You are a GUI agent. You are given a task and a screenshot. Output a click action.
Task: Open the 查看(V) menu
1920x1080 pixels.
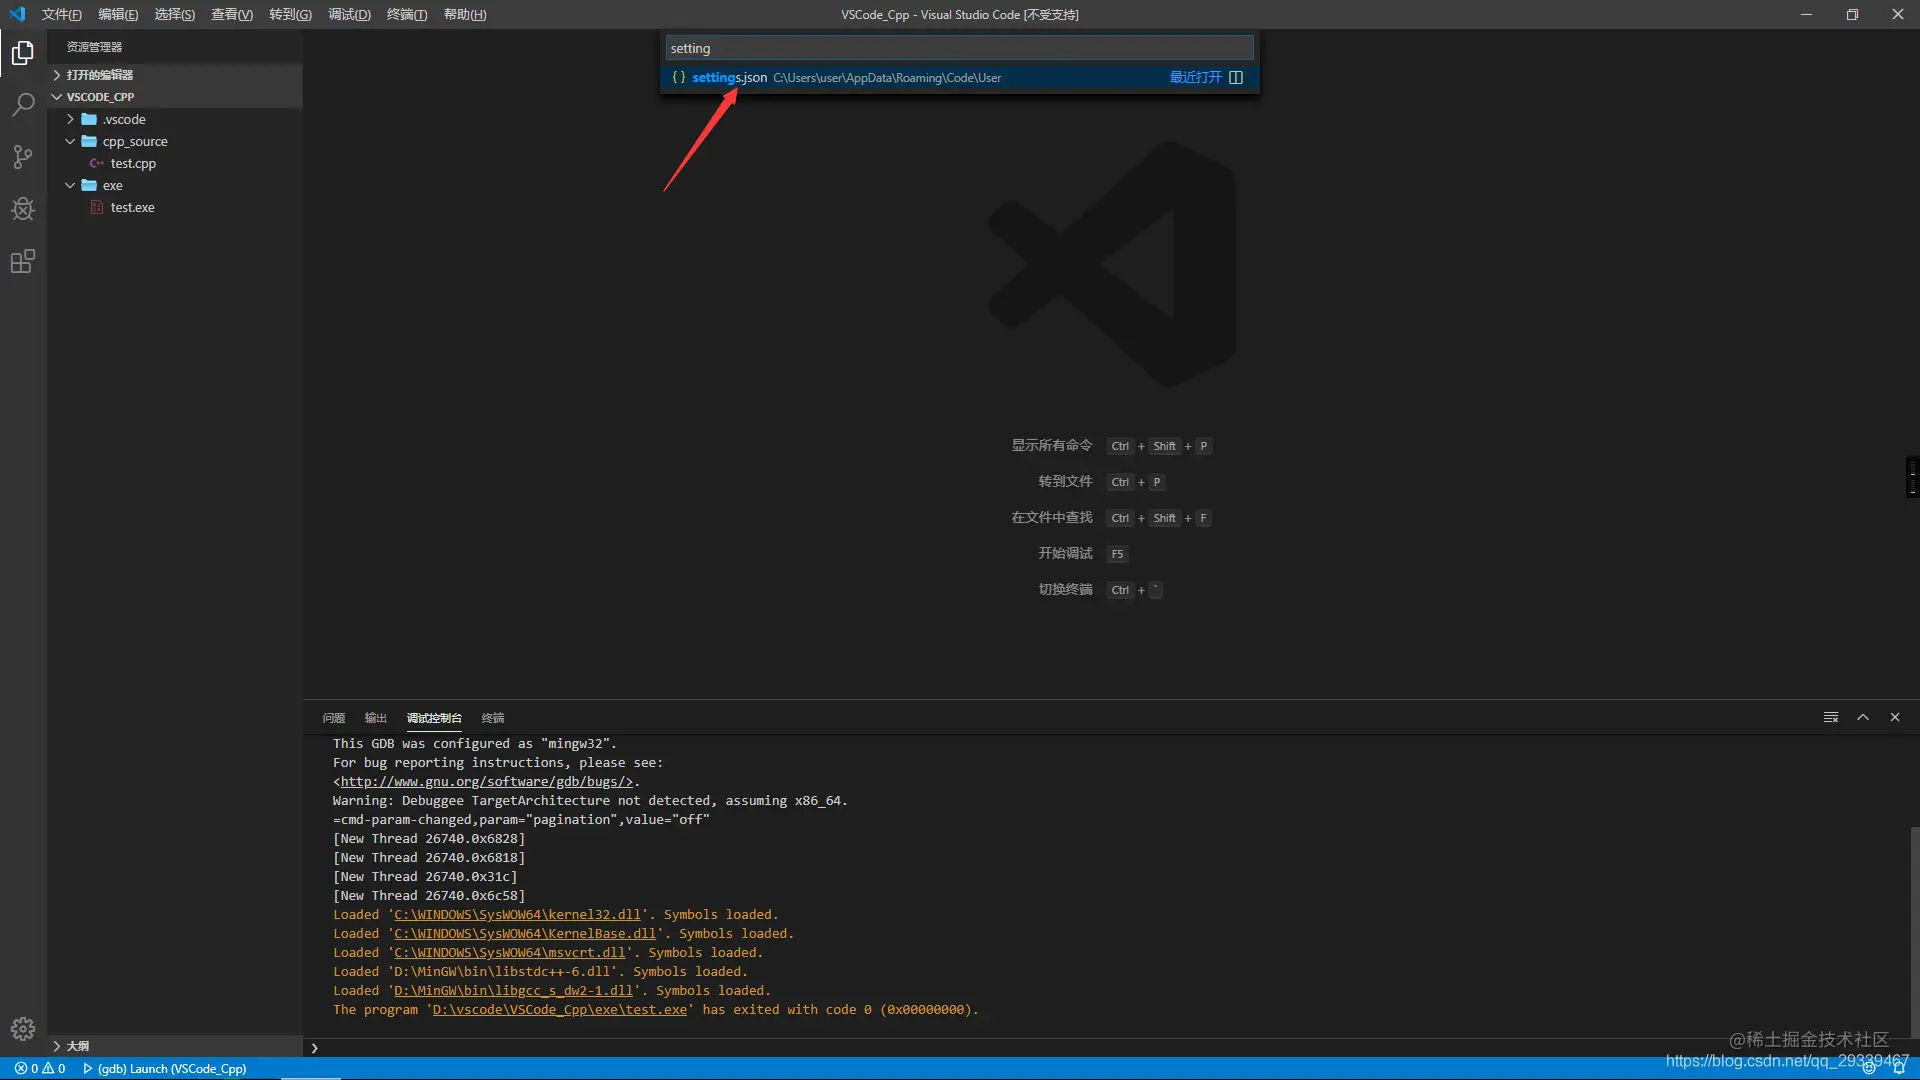[232, 15]
